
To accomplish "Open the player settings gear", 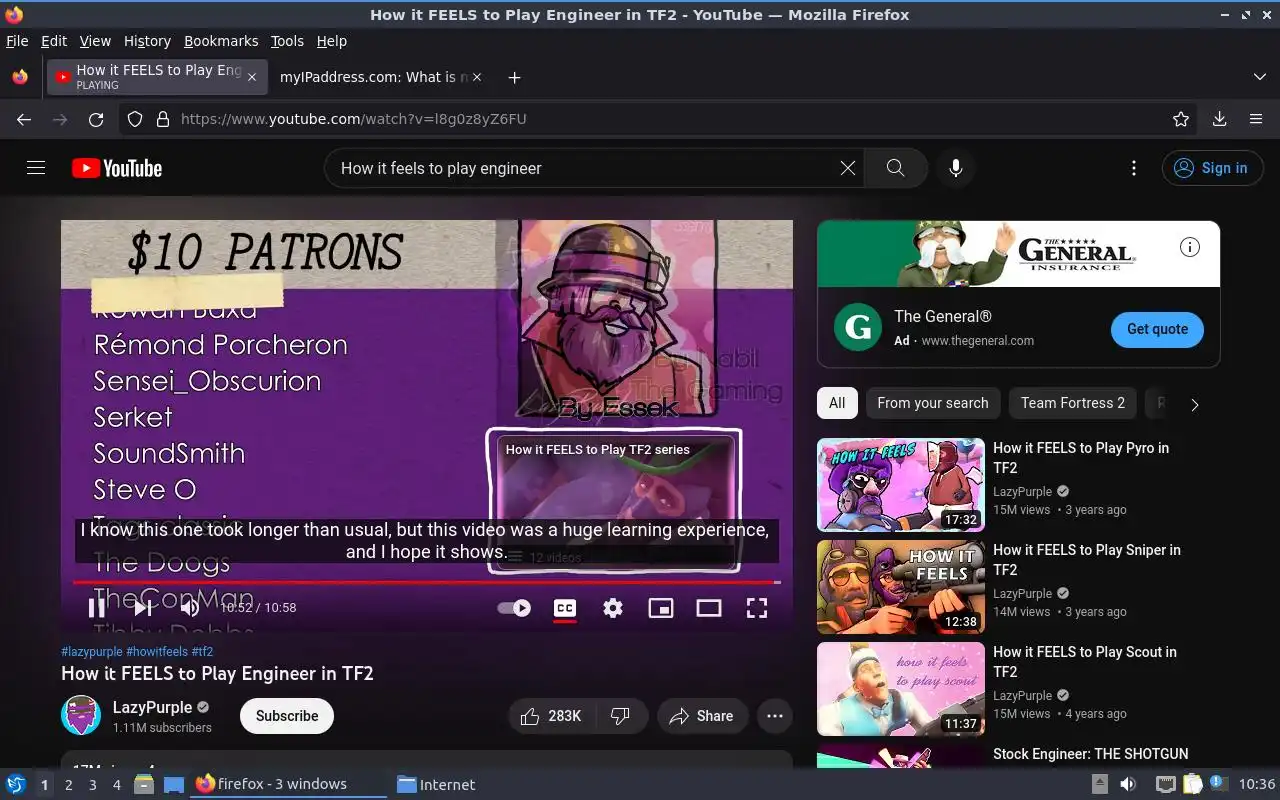I will 613,607.
